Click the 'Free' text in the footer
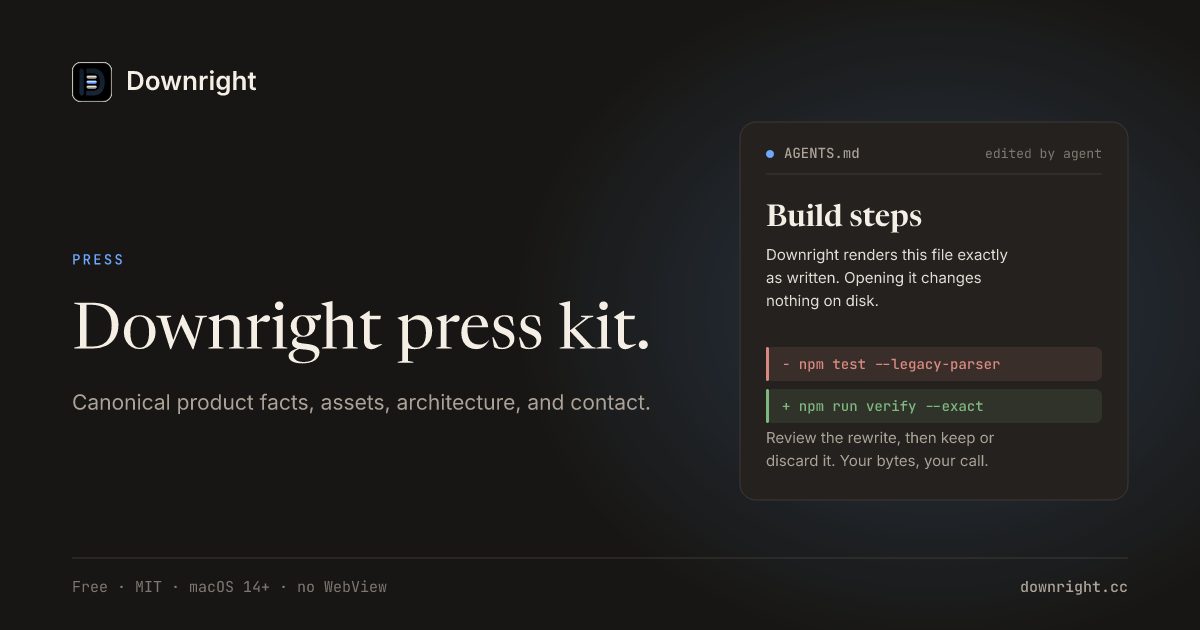 pos(90,587)
